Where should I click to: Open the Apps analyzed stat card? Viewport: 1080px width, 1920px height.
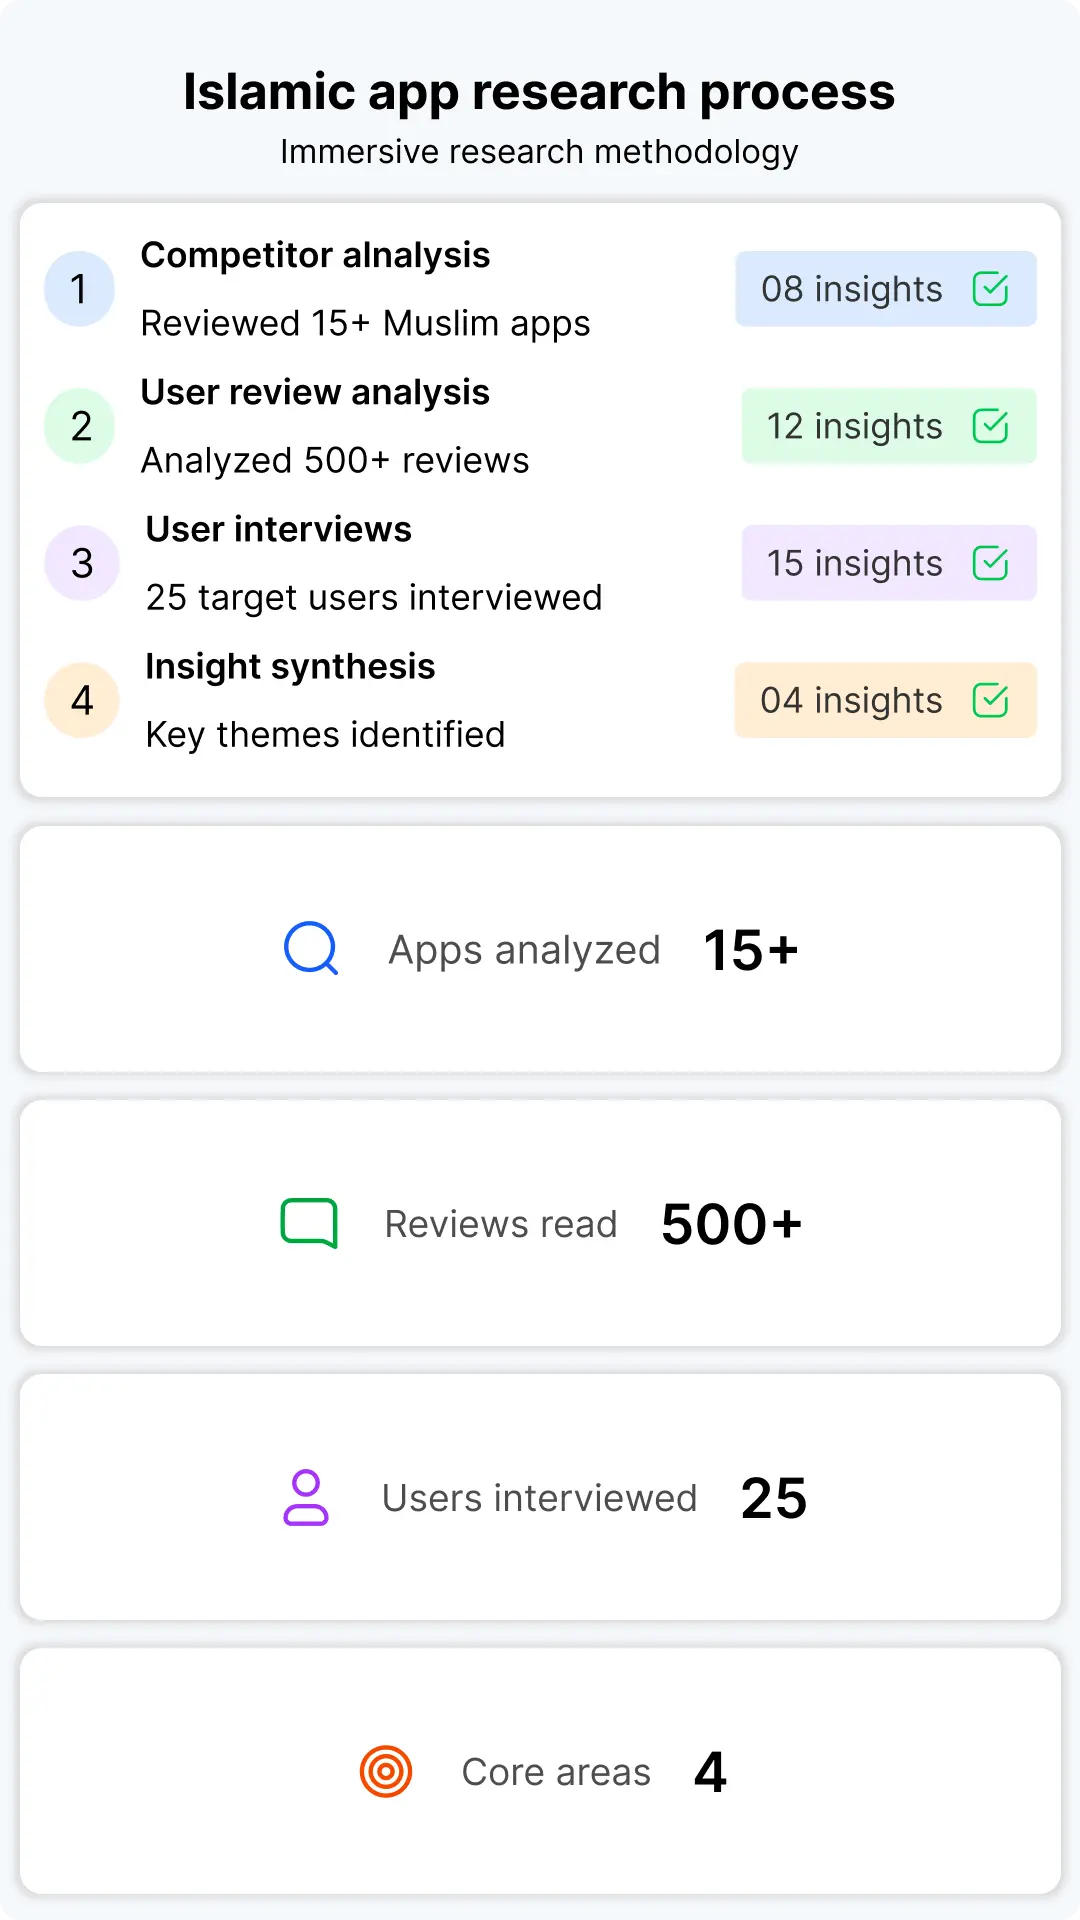tap(540, 949)
